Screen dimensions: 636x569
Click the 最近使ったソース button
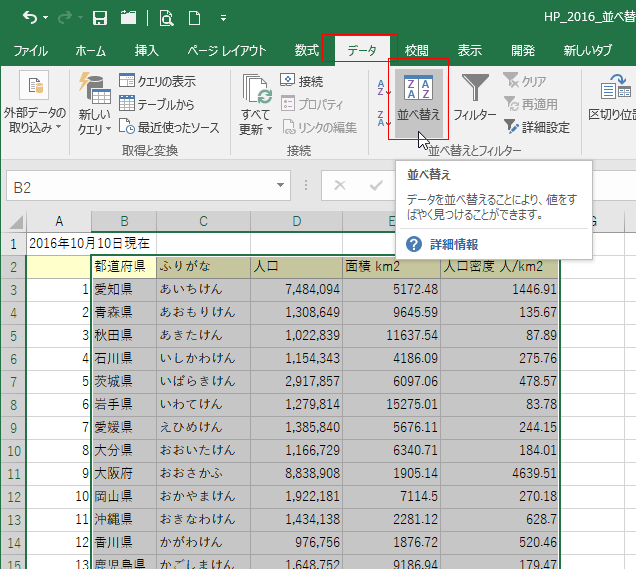(x=168, y=127)
